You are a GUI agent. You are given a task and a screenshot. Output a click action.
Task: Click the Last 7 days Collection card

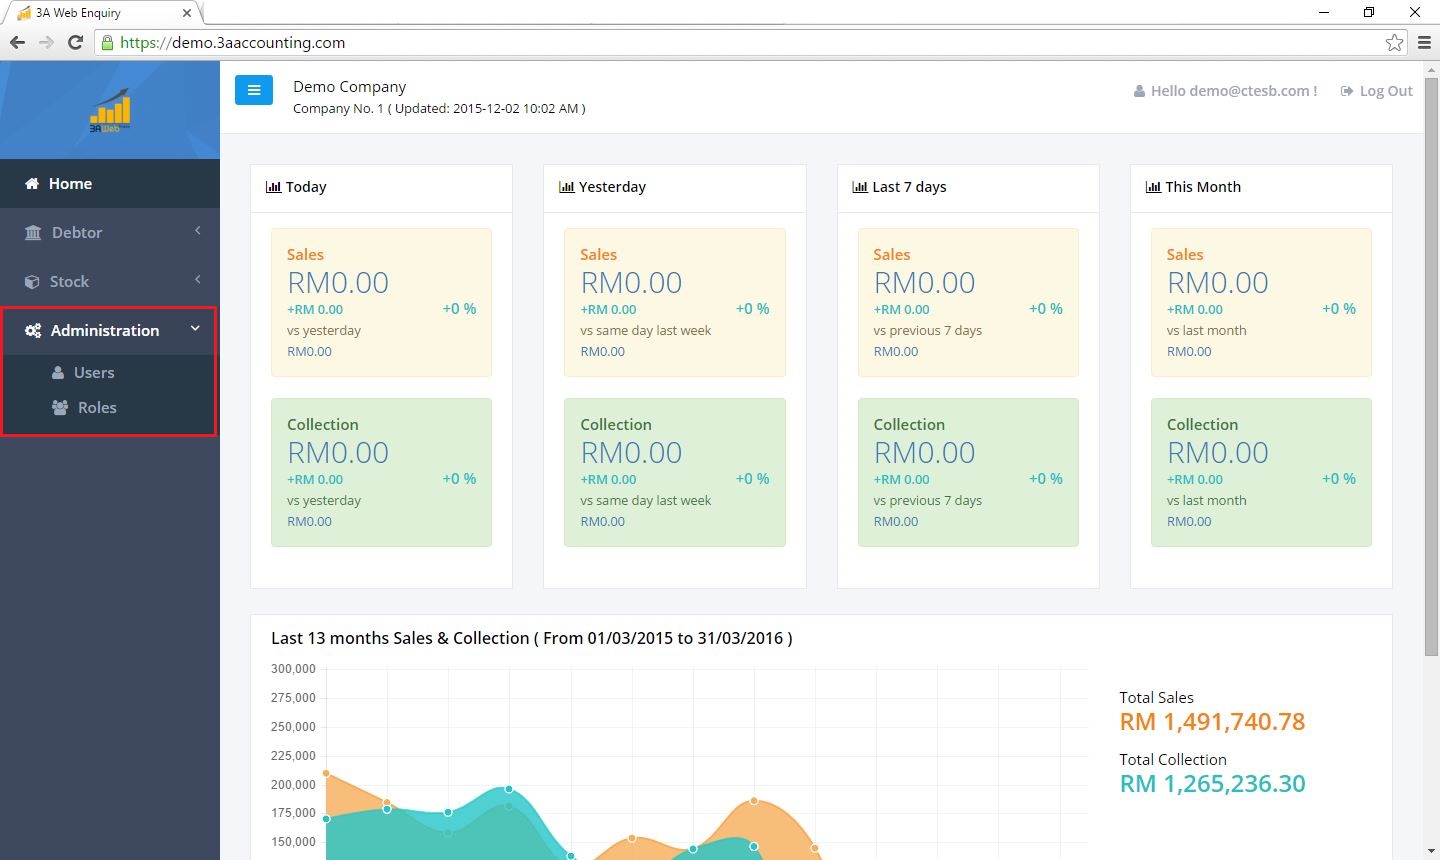pyautogui.click(x=968, y=472)
